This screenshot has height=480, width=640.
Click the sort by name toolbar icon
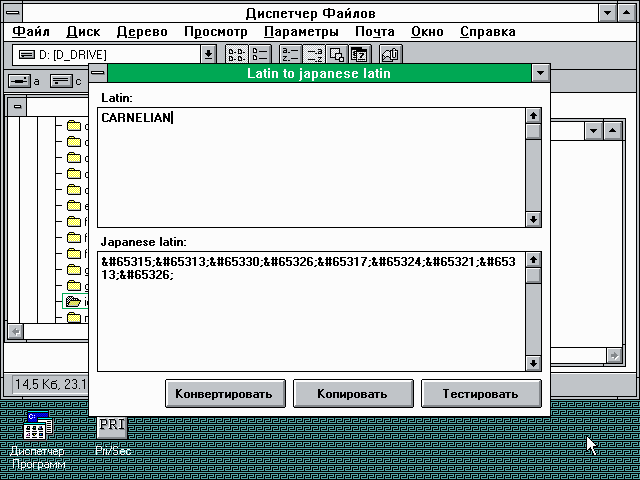290,54
